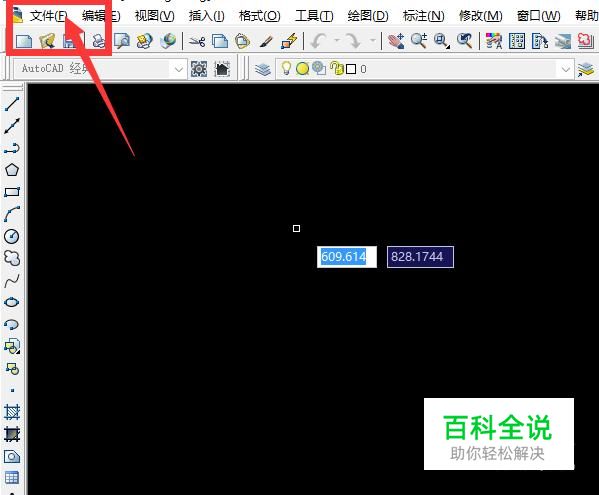Open the Tool Palettes window icon

point(540,40)
